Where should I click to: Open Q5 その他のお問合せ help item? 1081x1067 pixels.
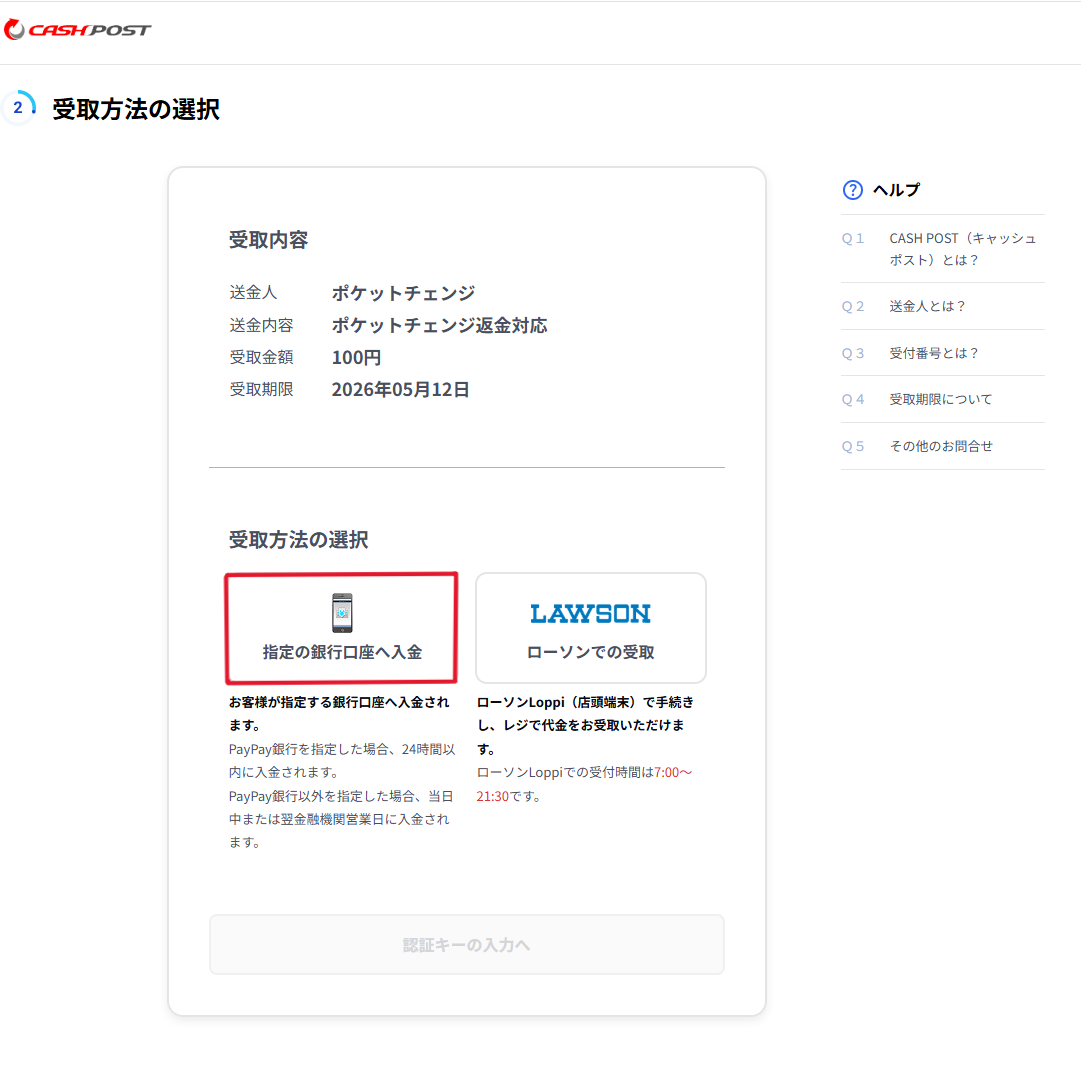942,446
